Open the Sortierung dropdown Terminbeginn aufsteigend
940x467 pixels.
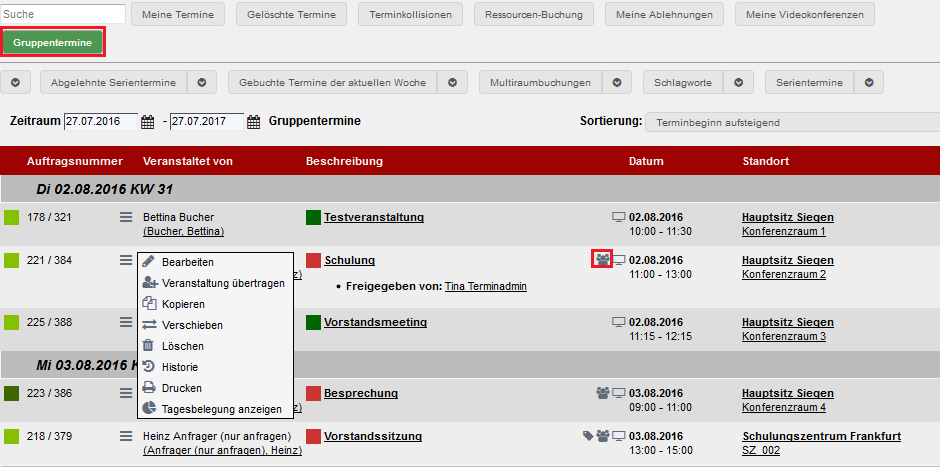point(793,122)
